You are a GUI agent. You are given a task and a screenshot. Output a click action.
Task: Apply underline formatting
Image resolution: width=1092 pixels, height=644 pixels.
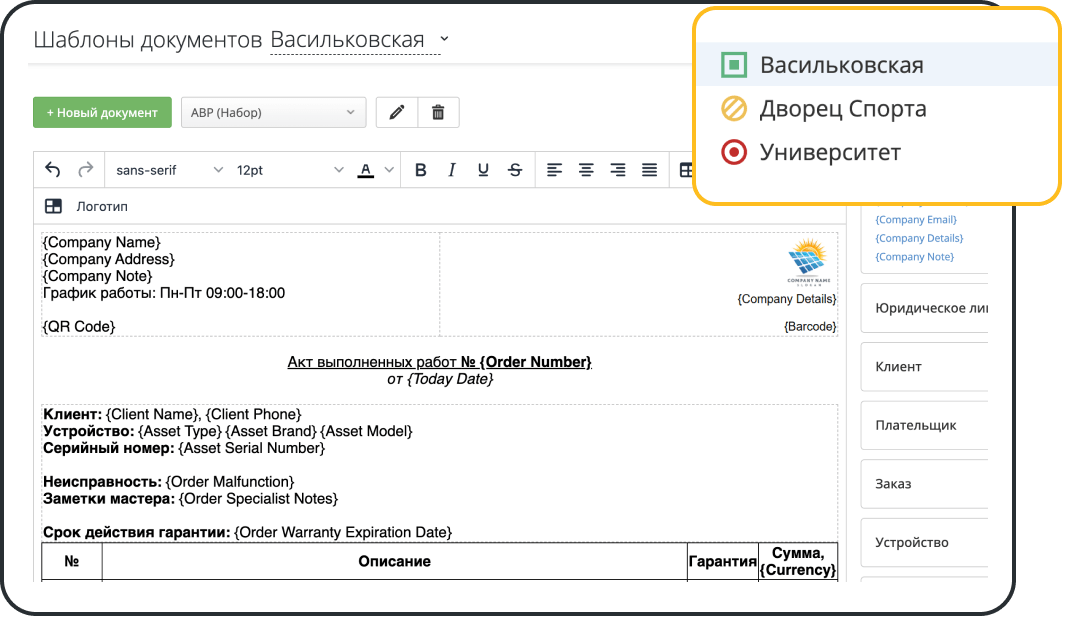483,169
